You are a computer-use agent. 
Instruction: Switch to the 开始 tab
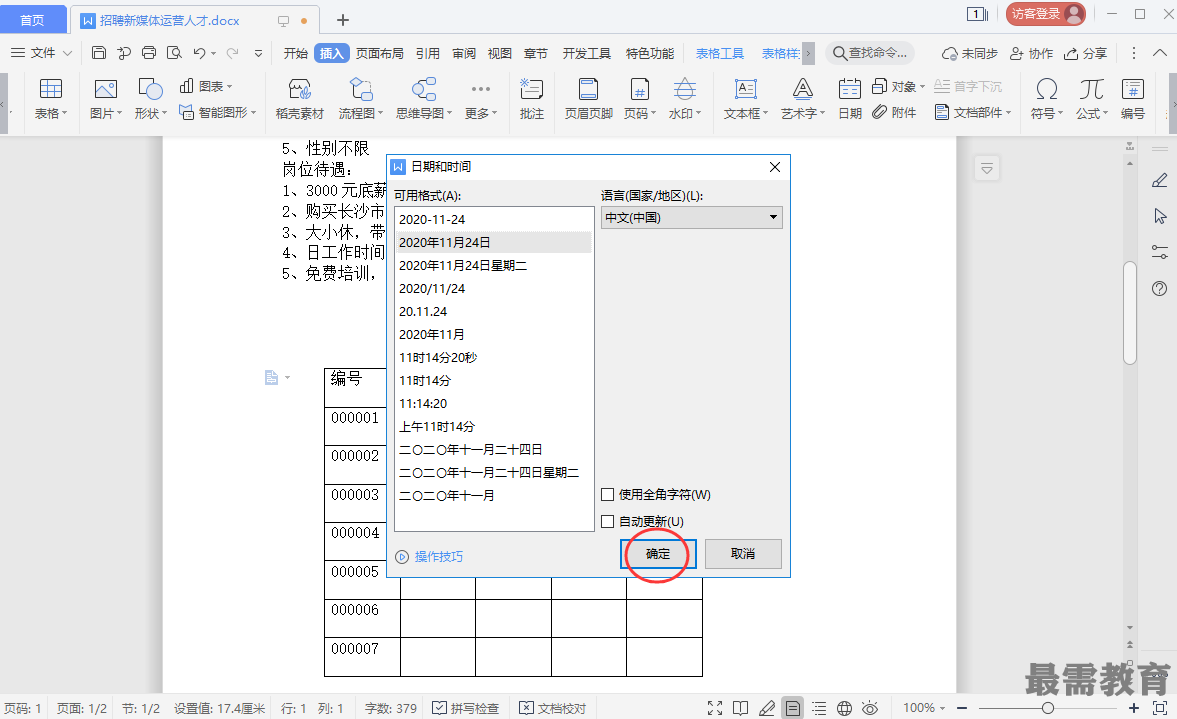tap(296, 53)
